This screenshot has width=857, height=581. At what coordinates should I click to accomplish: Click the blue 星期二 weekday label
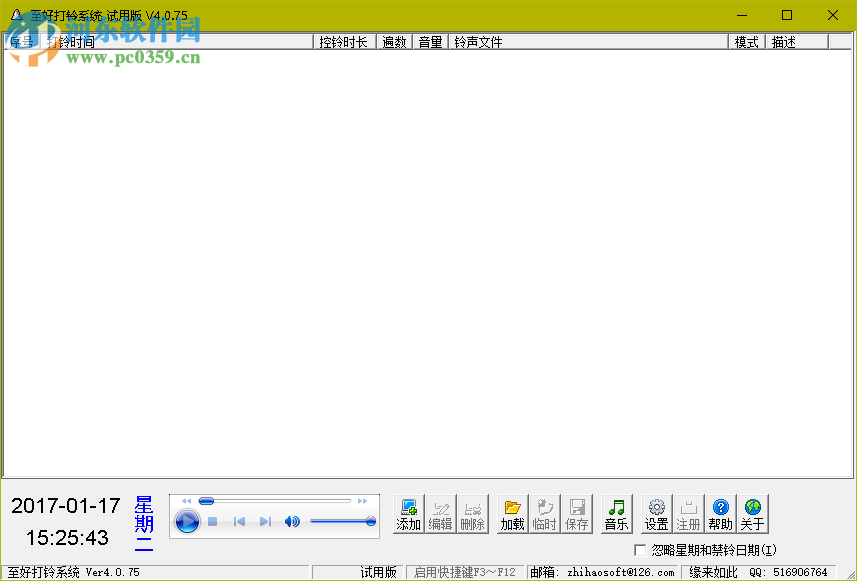click(x=144, y=523)
